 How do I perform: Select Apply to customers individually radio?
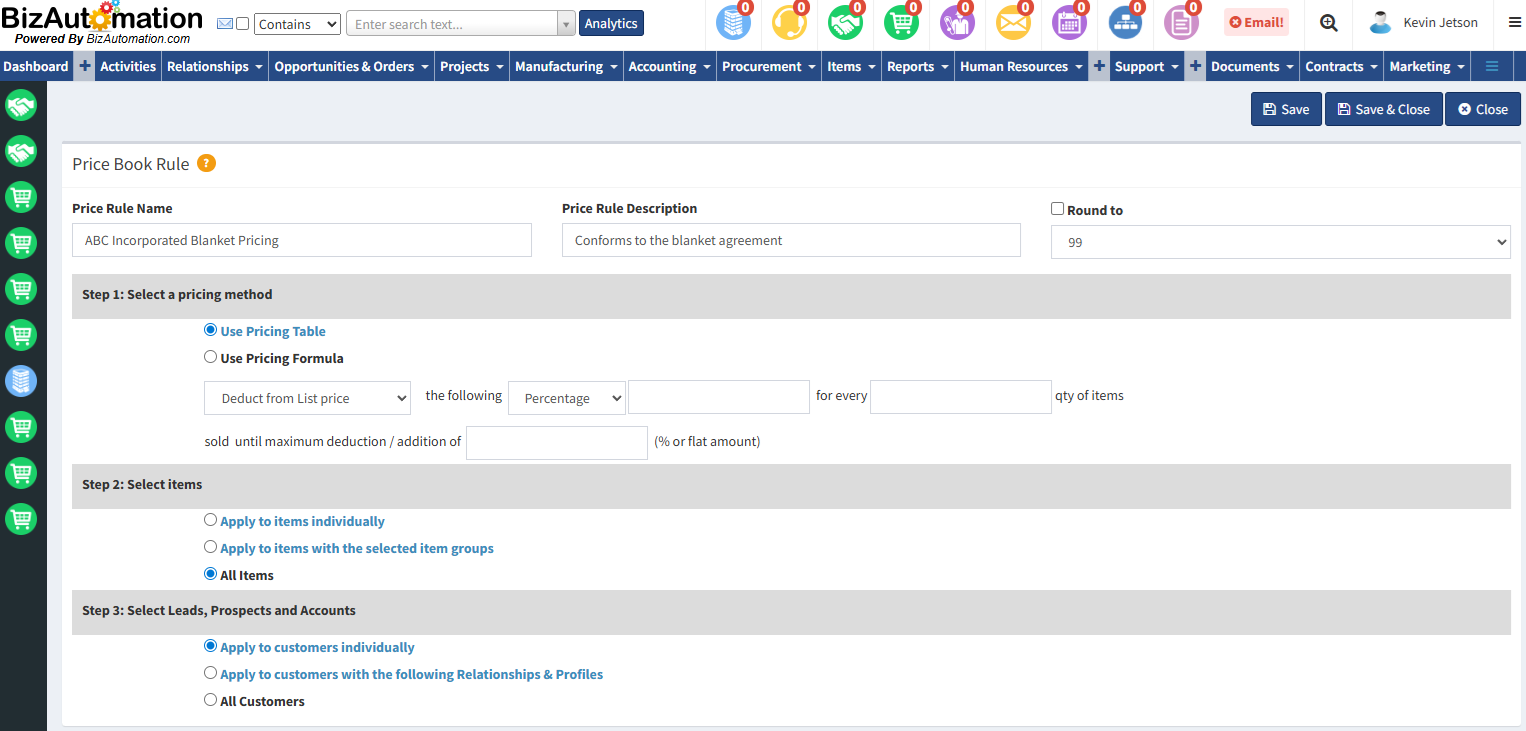coord(210,646)
